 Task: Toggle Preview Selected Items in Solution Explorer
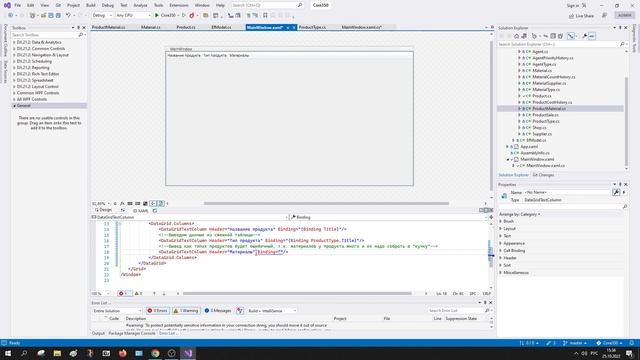click(592, 36)
